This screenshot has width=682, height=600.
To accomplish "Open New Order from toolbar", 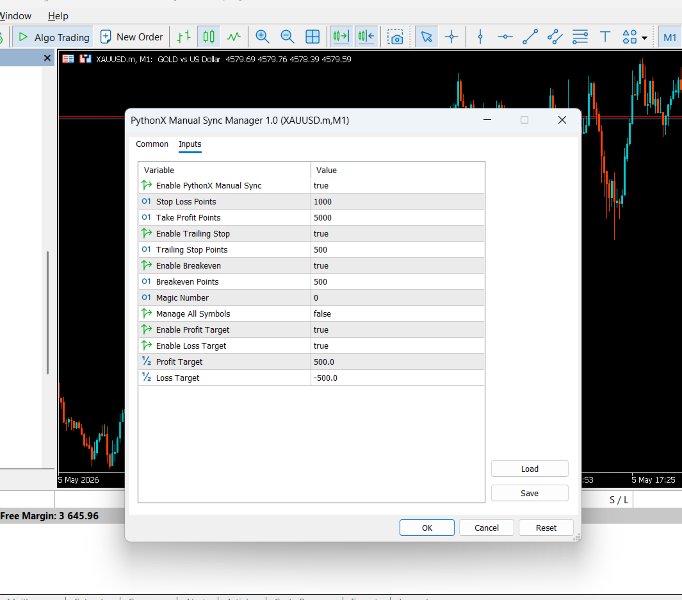I will point(131,37).
